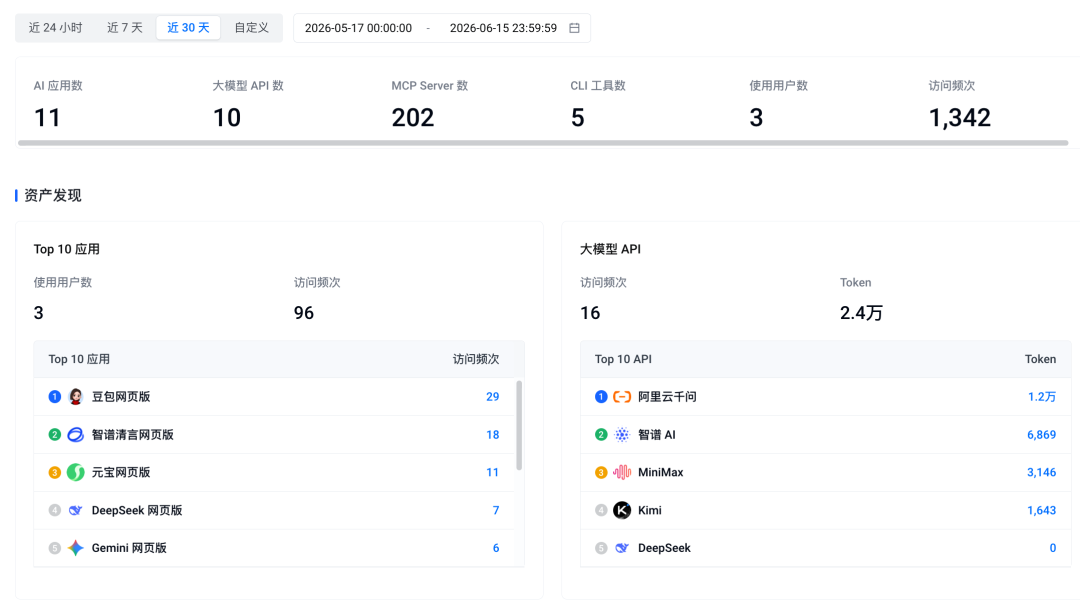Click the Token total 2.4万
This screenshot has height=608, width=1080.
point(861,313)
